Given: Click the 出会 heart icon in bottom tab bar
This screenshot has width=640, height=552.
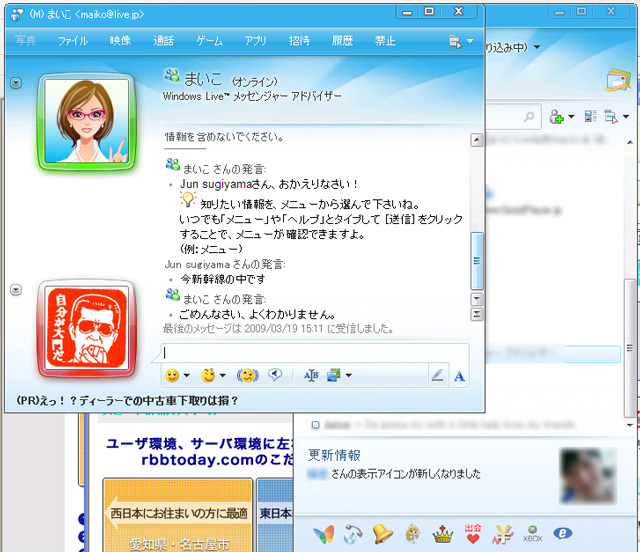Looking at the screenshot, I should point(473,534).
